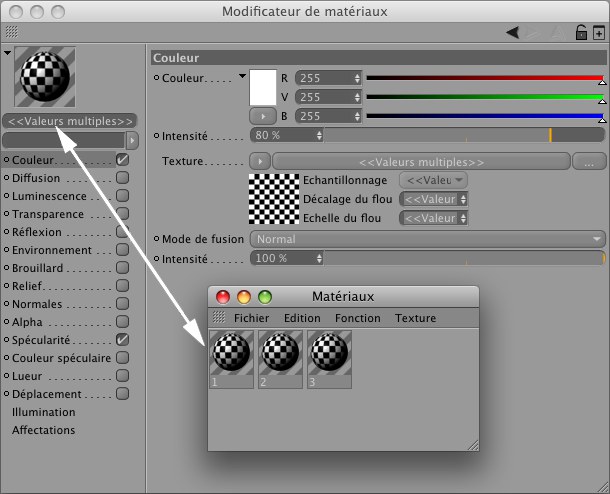Open the Mode de fusion dropdown
The height and width of the screenshot is (494, 610).
click(x=427, y=240)
